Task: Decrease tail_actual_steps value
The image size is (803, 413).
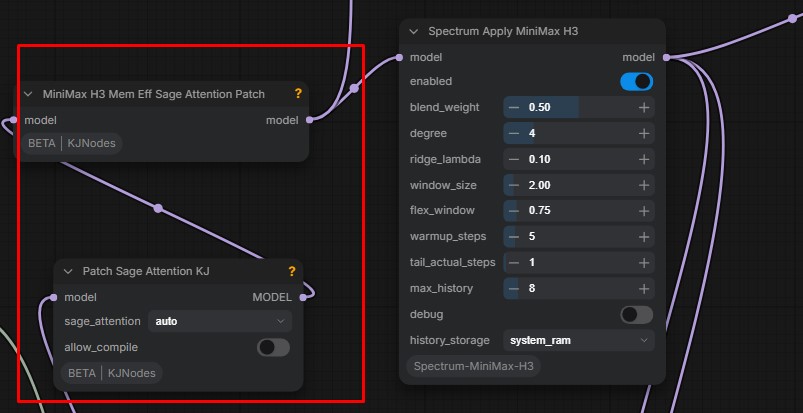Action: [514, 262]
